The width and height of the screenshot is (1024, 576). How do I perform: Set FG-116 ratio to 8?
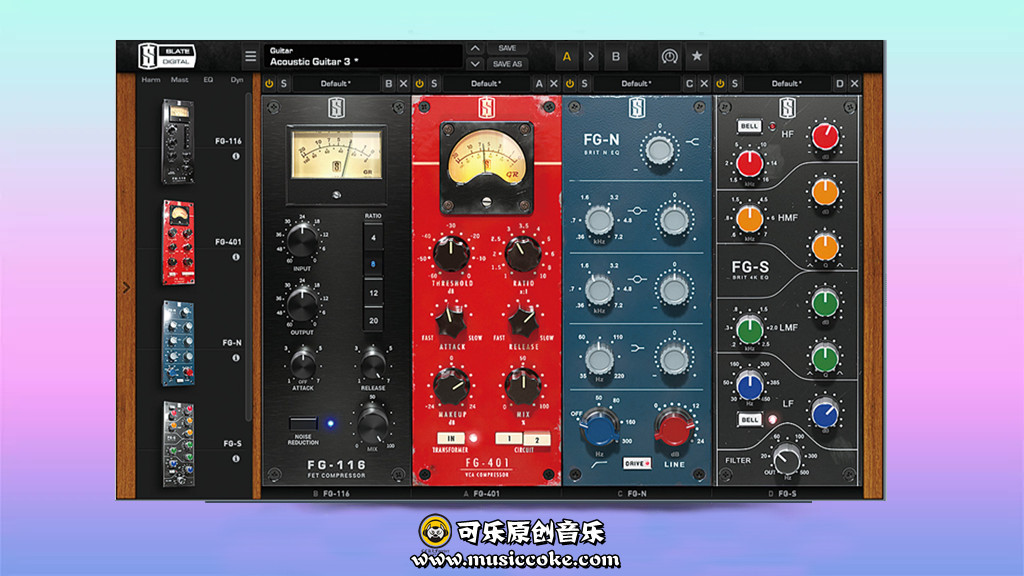[x=373, y=264]
